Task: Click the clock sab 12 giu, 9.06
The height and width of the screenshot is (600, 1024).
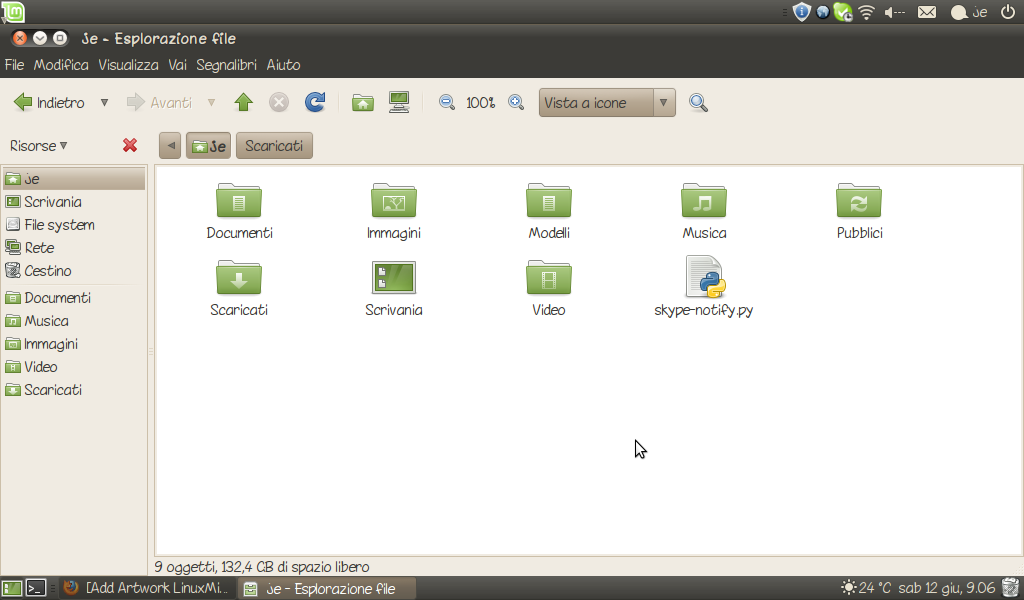Action: pyautogui.click(x=946, y=588)
